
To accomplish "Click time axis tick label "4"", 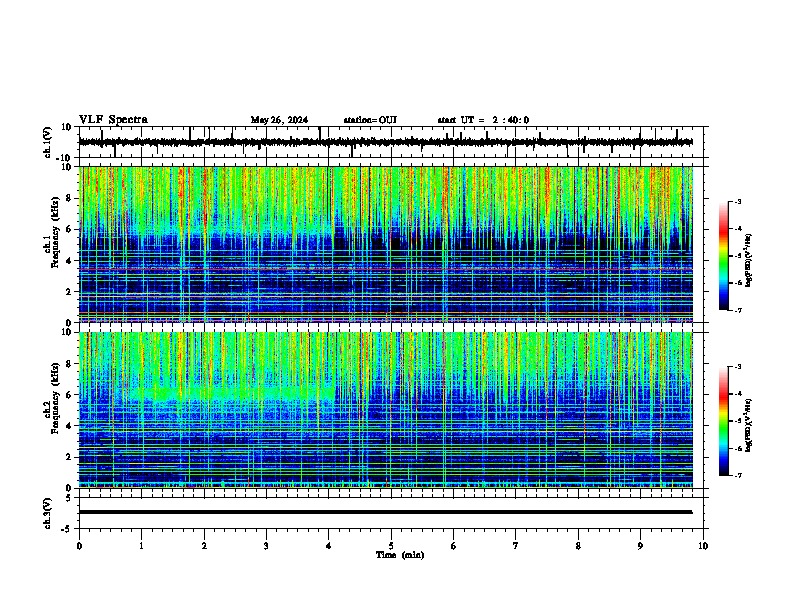I will tap(329, 546).
